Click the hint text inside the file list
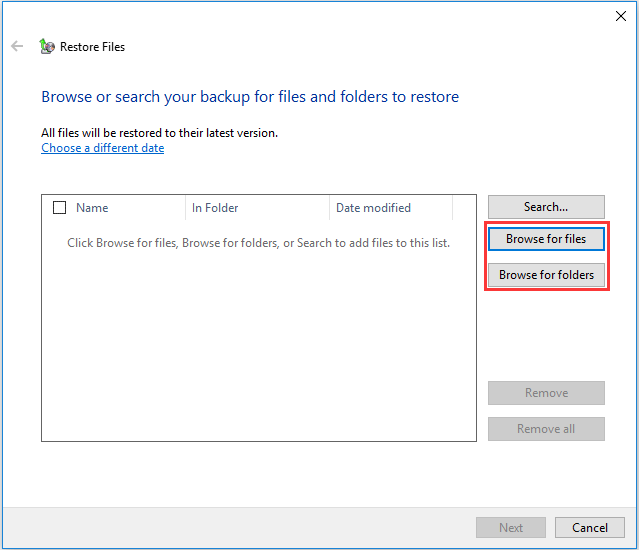 [258, 243]
